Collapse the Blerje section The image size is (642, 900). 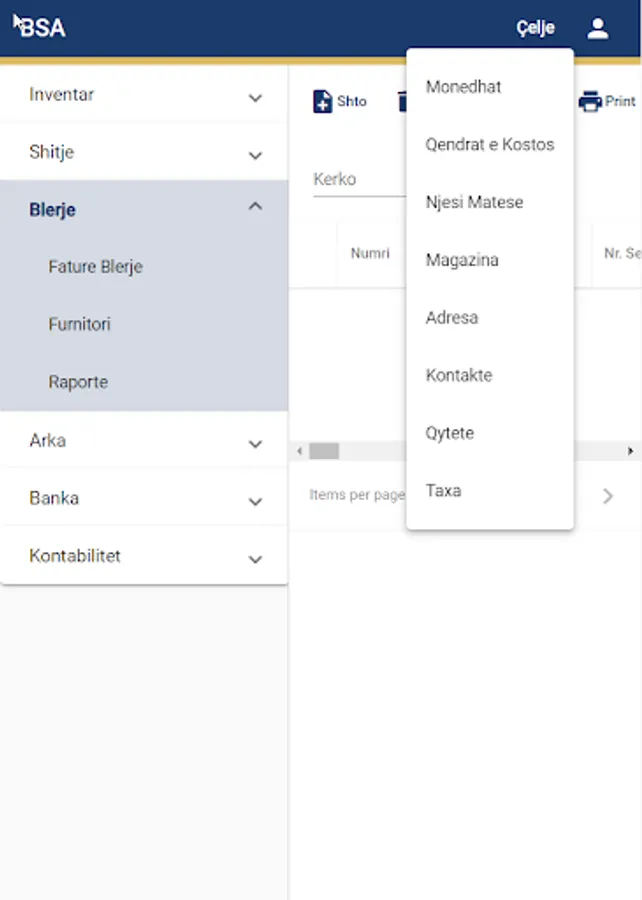[255, 207]
